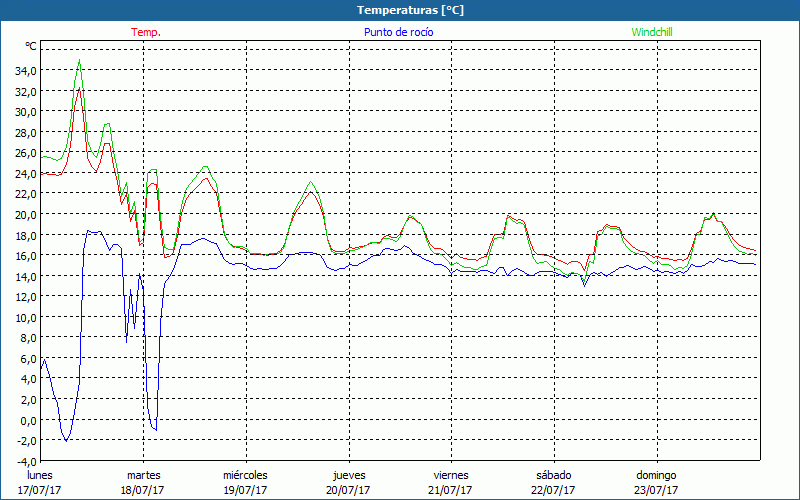Screen dimensions: 800x500
Task: Click the 24,0 y-axis value label
Action: [24, 173]
